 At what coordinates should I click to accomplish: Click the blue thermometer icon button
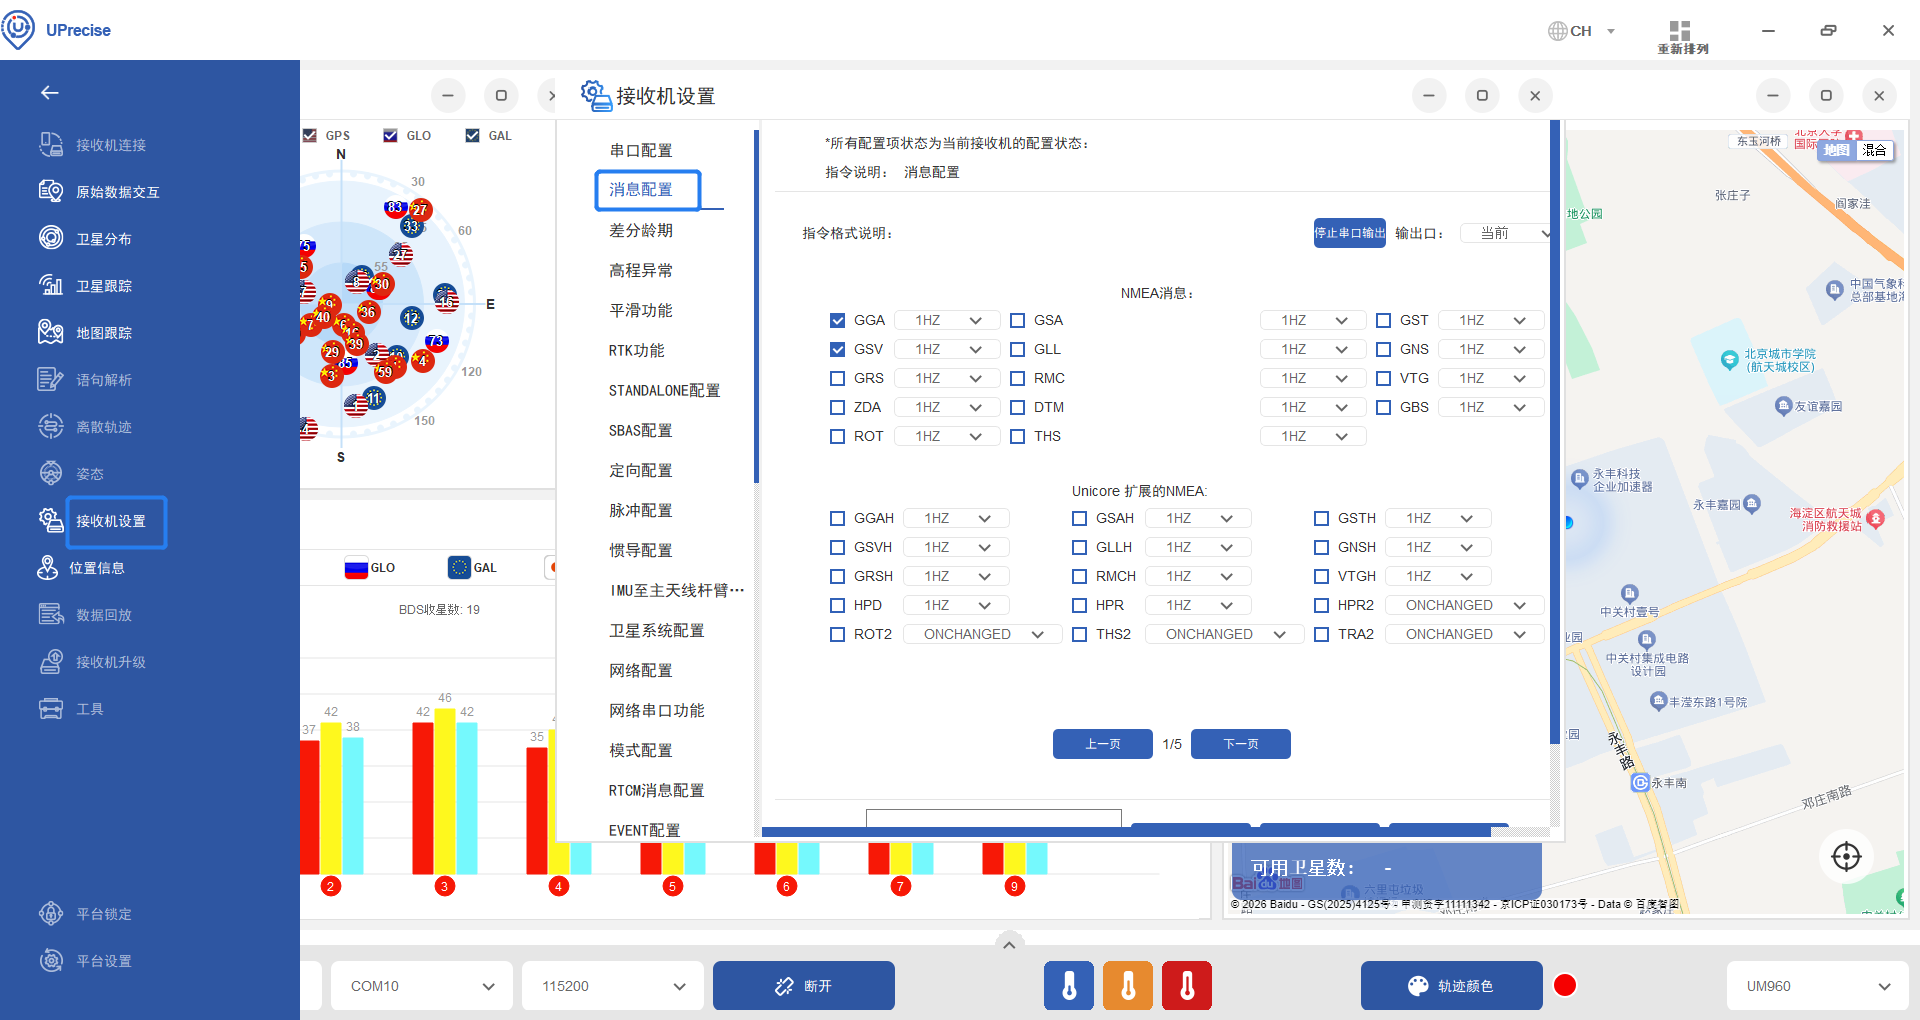tap(1069, 986)
